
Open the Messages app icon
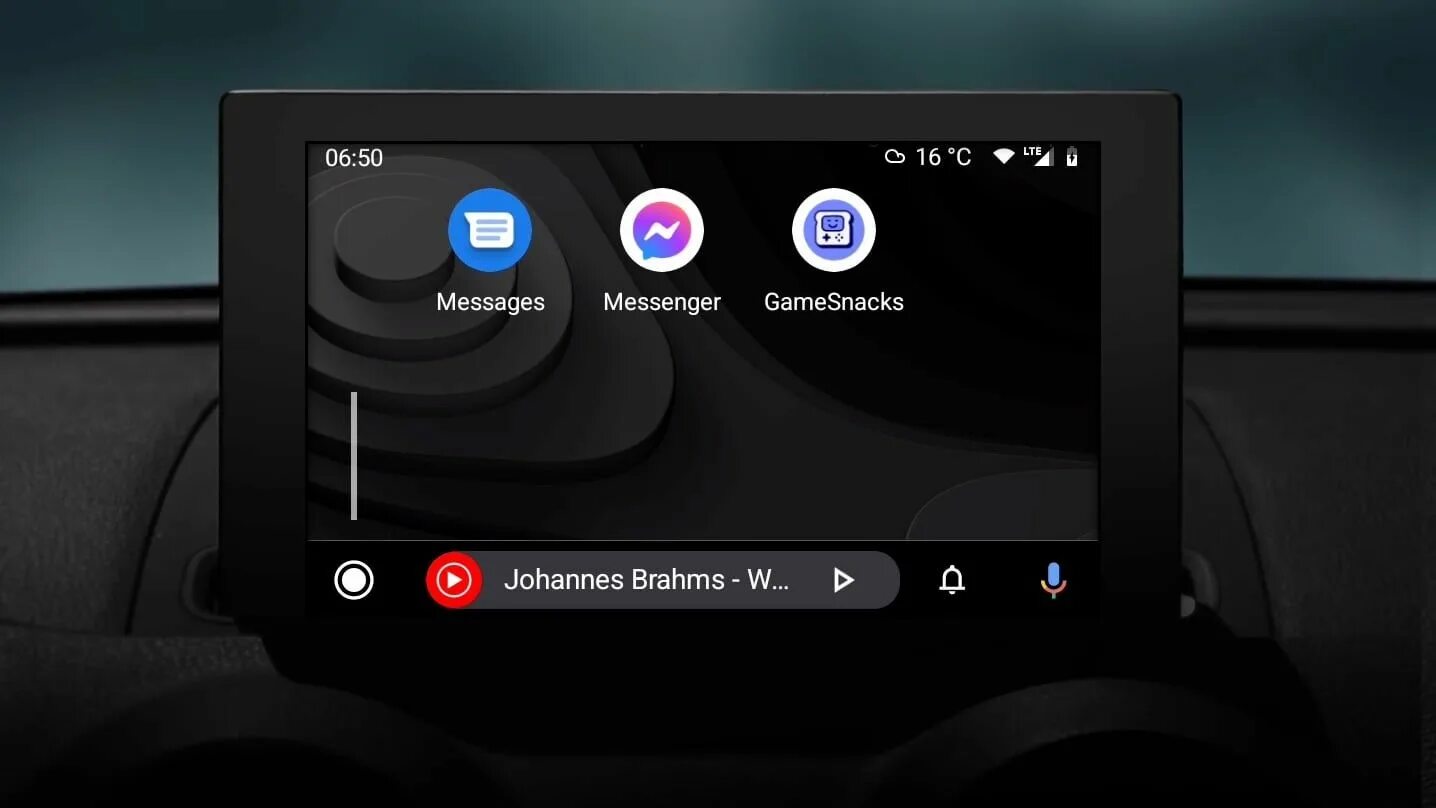[490, 230]
